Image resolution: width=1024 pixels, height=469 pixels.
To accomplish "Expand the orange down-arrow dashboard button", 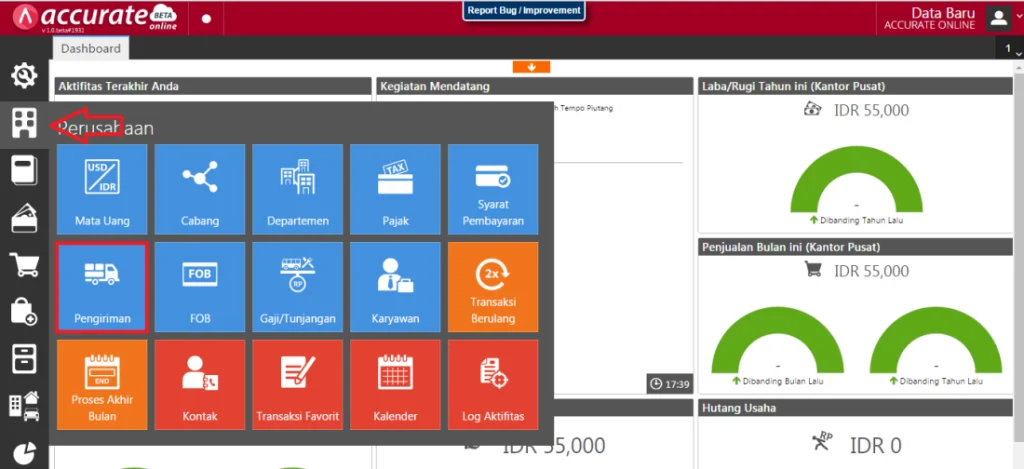I will (532, 67).
